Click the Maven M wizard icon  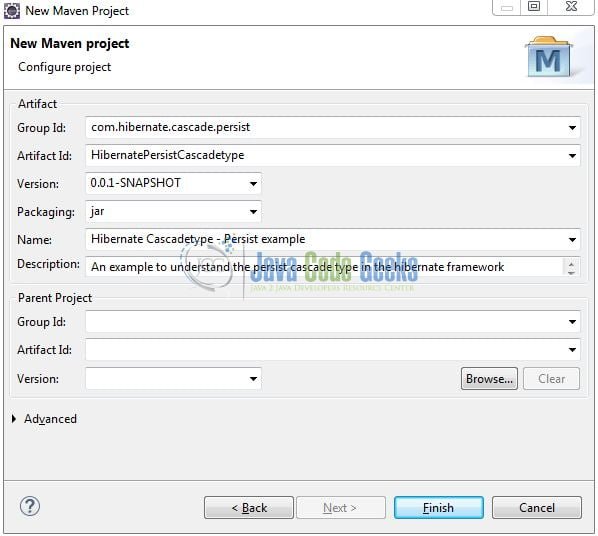tap(549, 56)
